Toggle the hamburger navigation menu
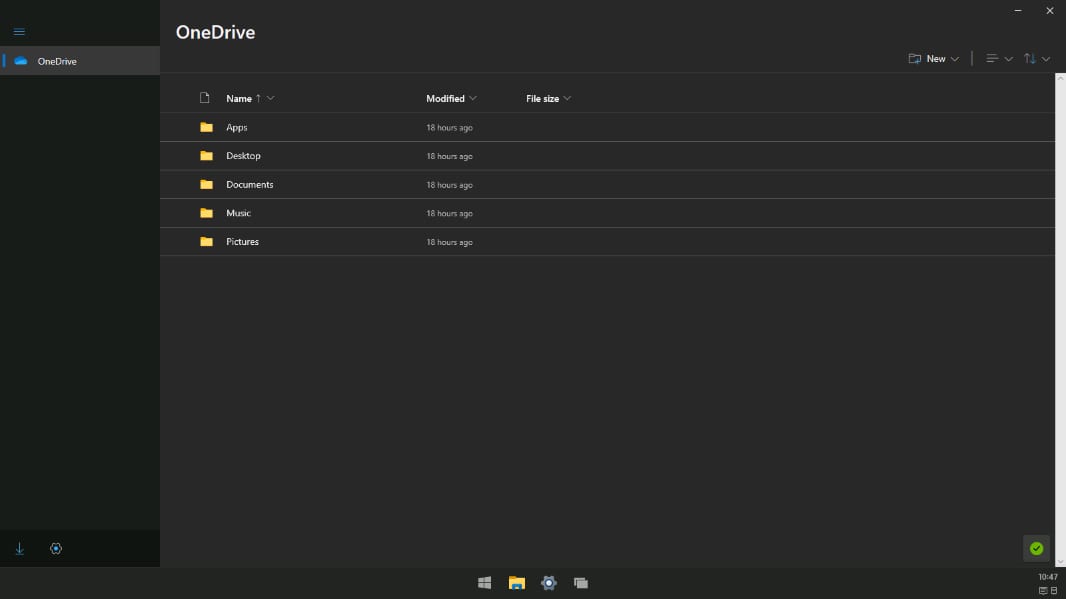The width and height of the screenshot is (1066, 599). tap(19, 32)
